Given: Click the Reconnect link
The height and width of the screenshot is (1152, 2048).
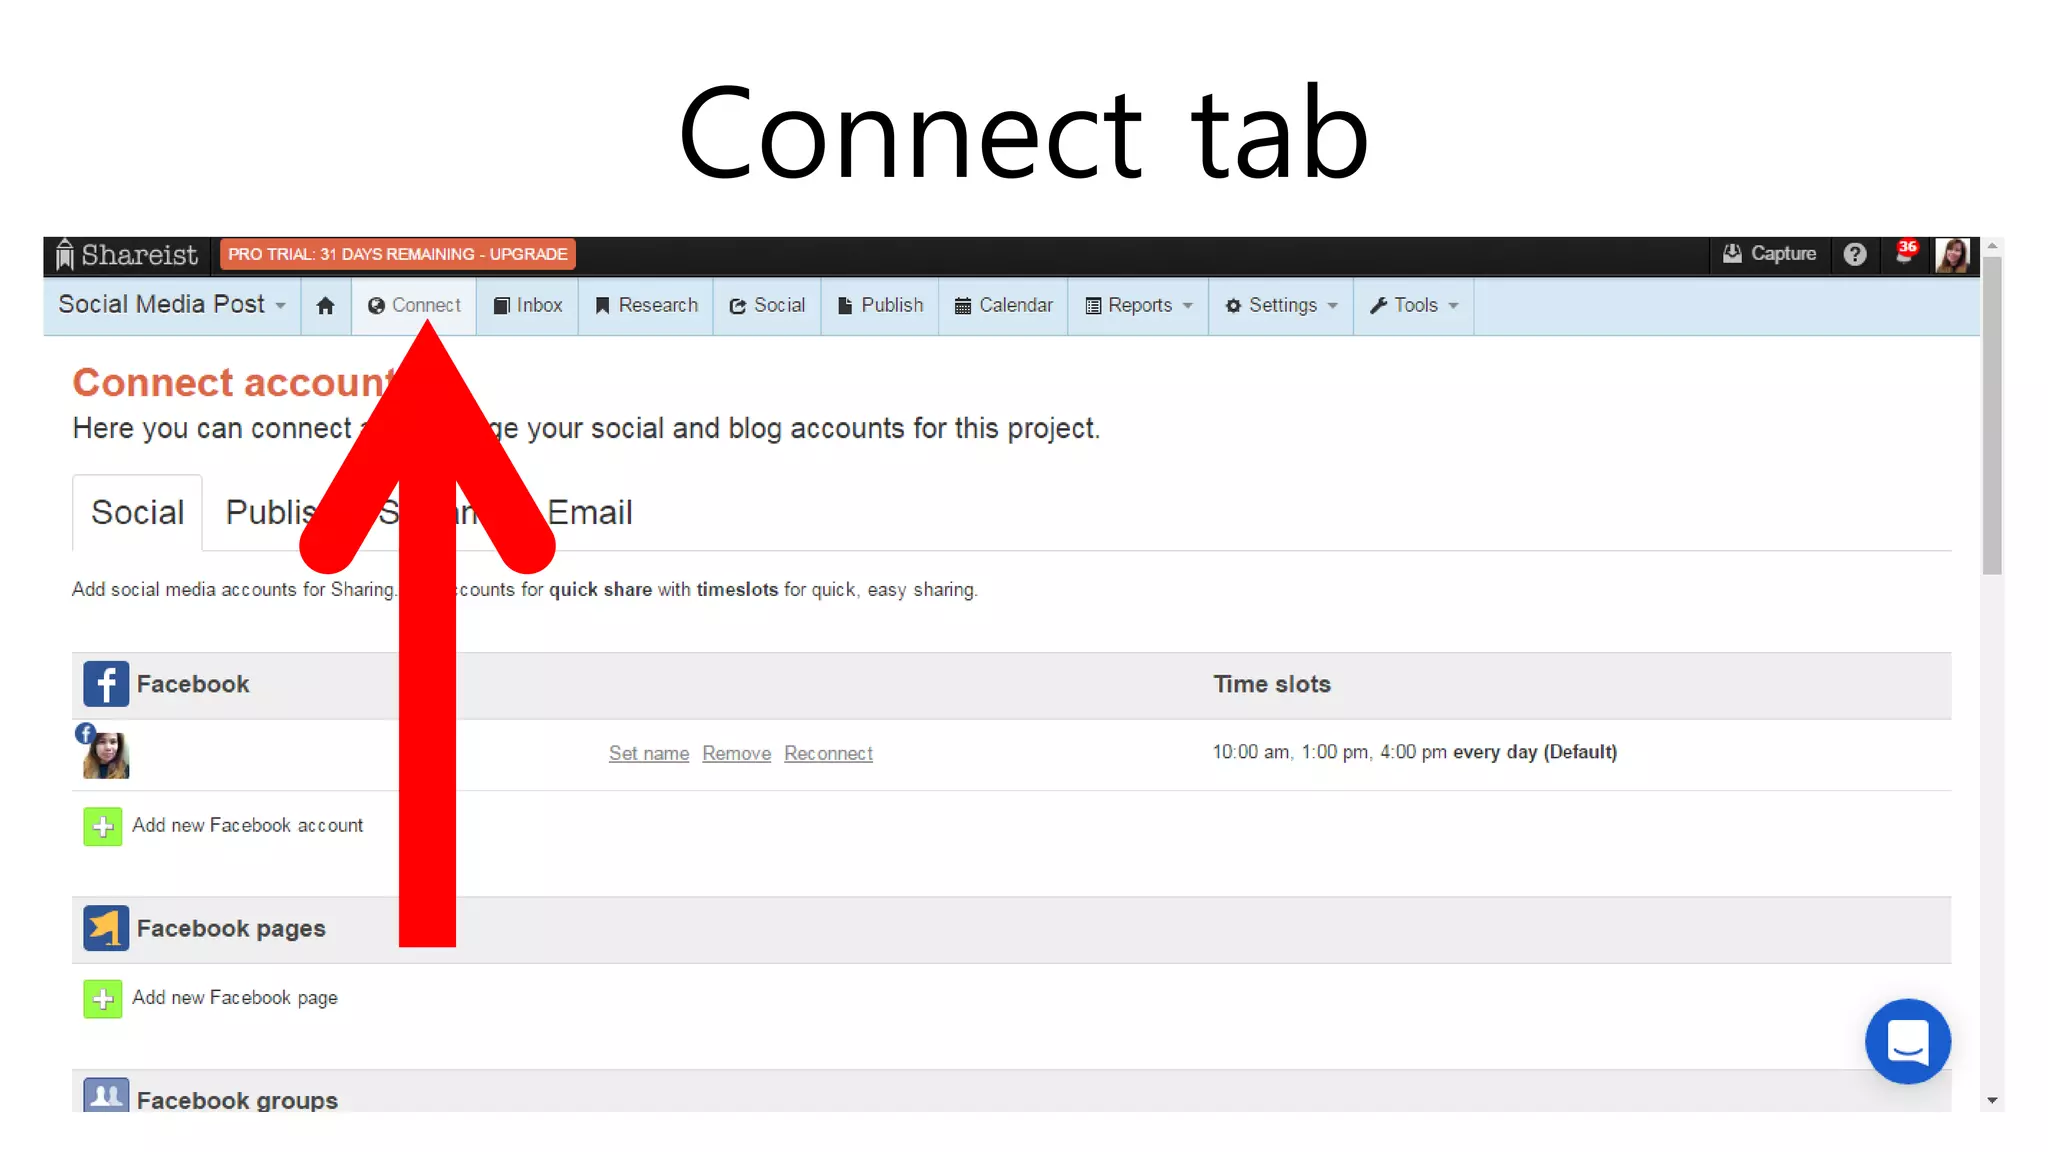Looking at the screenshot, I should click(x=828, y=753).
